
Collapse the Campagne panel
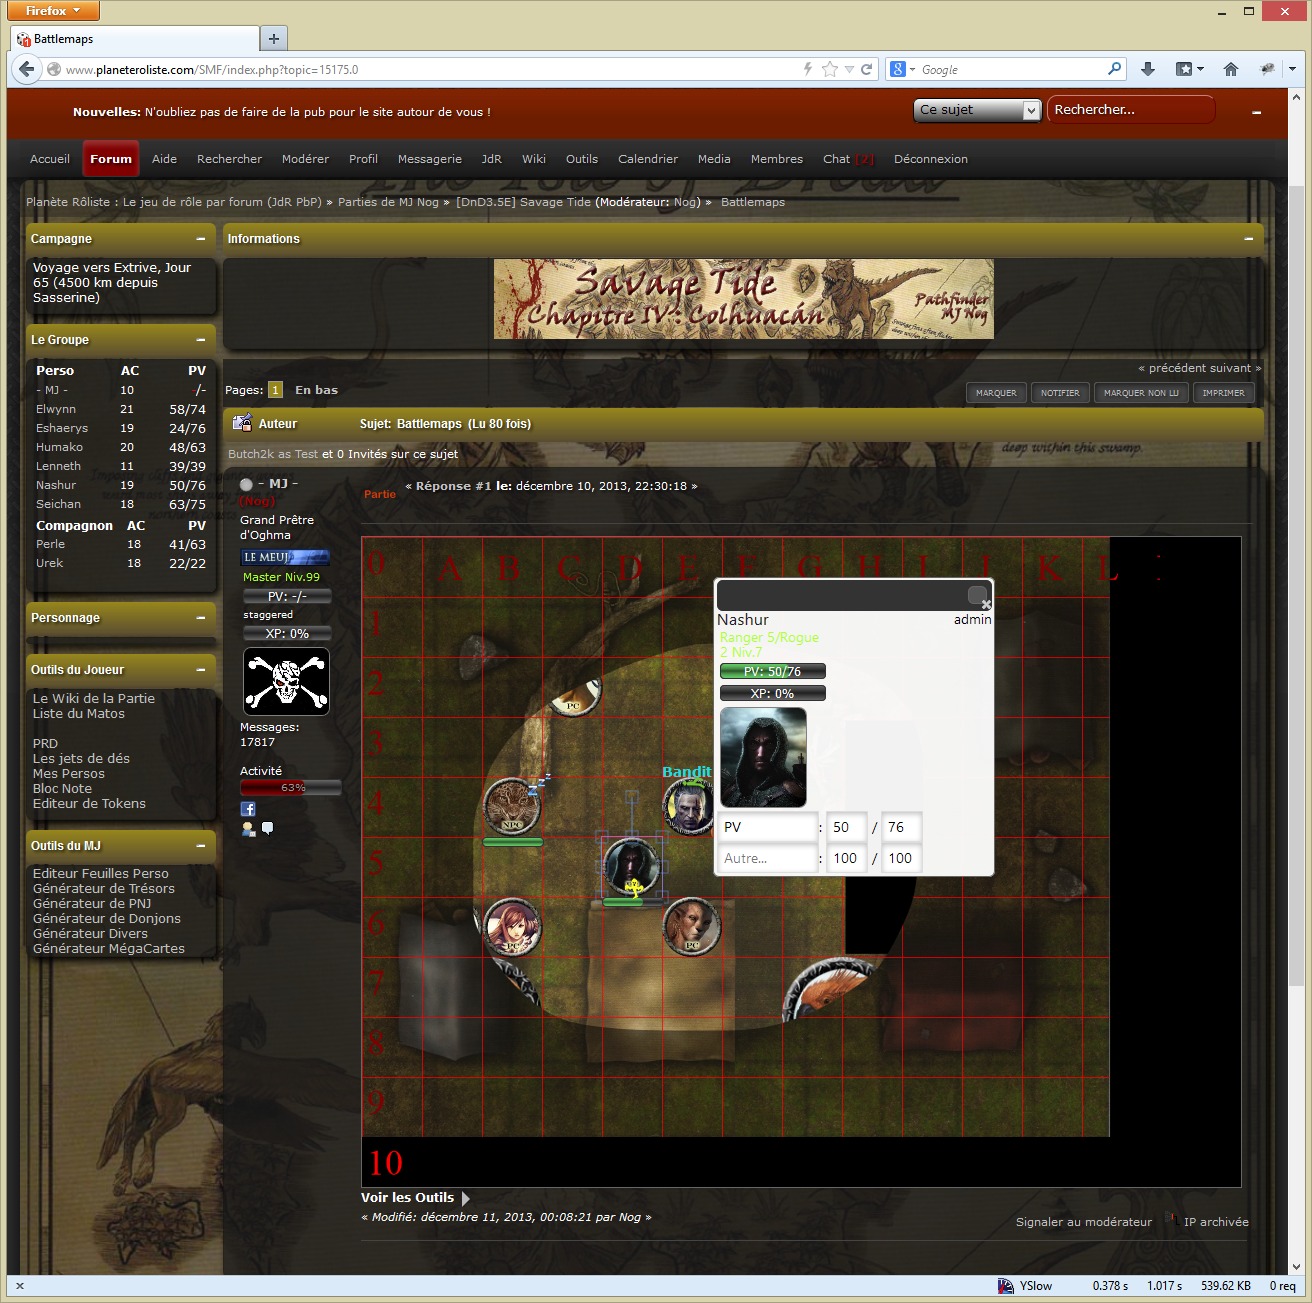pos(201,239)
